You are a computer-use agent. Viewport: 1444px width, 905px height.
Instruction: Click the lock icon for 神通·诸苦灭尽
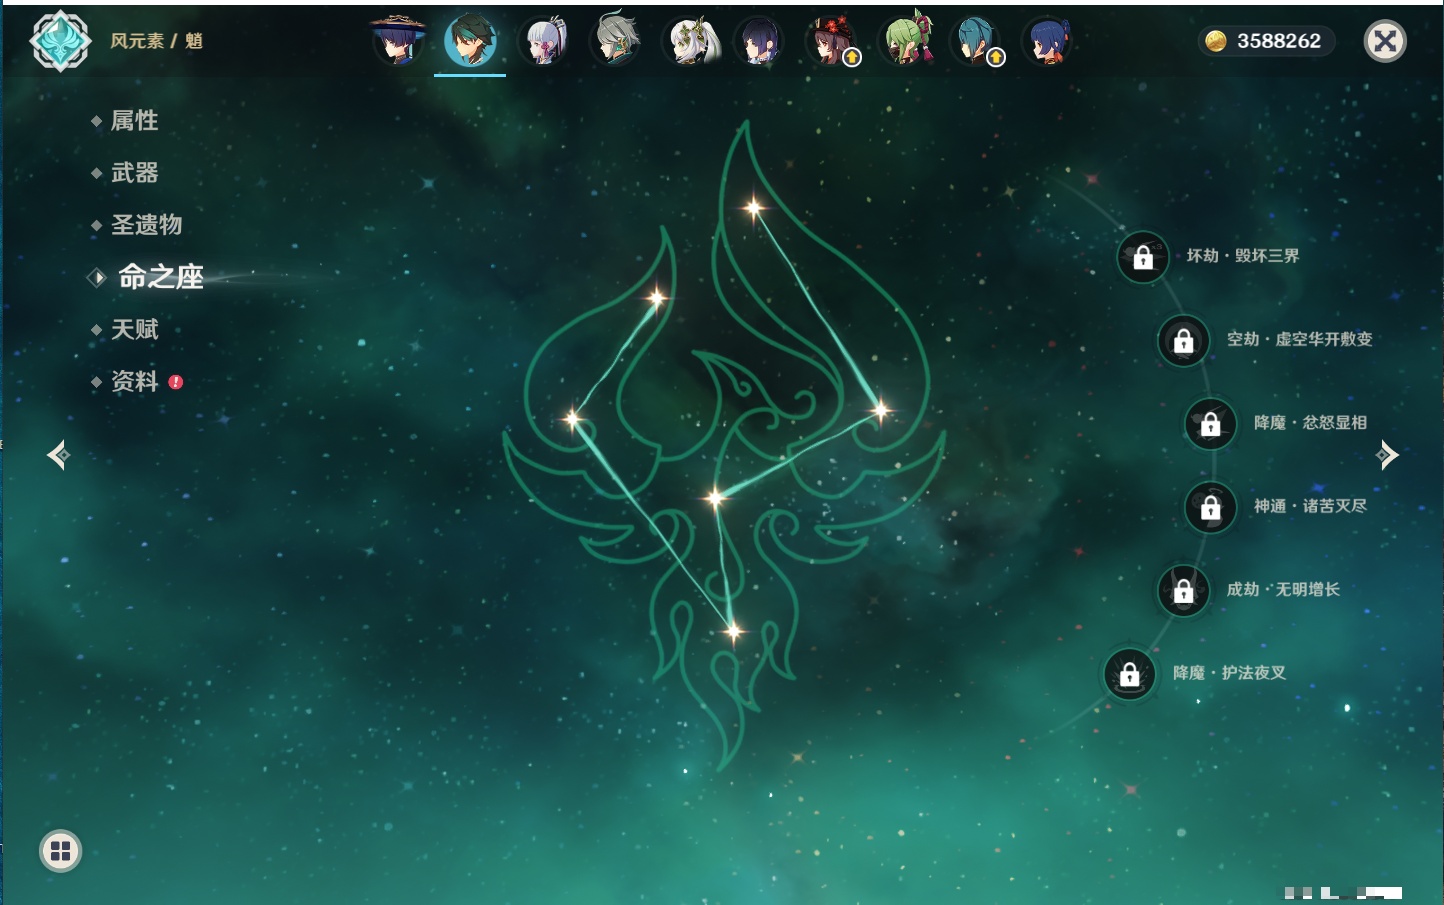1210,507
